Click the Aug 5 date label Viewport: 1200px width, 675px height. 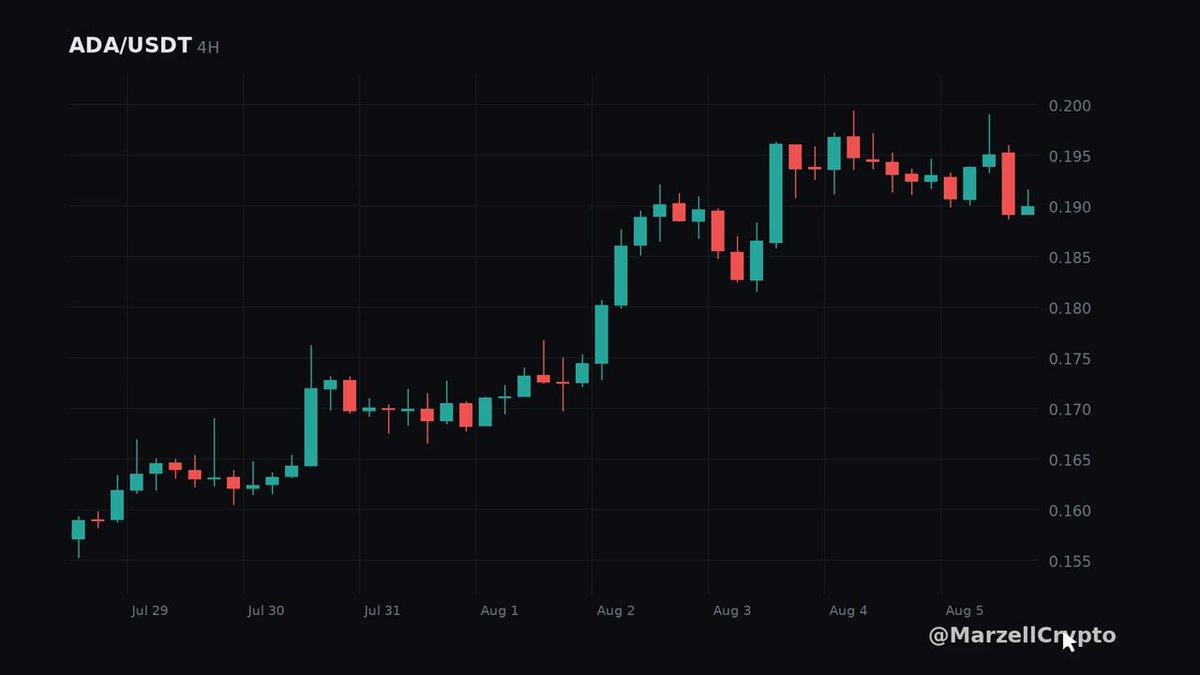coord(964,610)
